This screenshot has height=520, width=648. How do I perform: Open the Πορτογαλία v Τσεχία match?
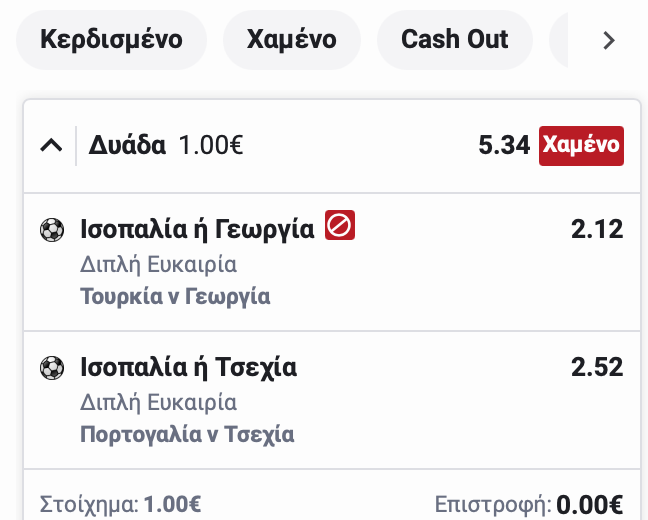coord(187,434)
